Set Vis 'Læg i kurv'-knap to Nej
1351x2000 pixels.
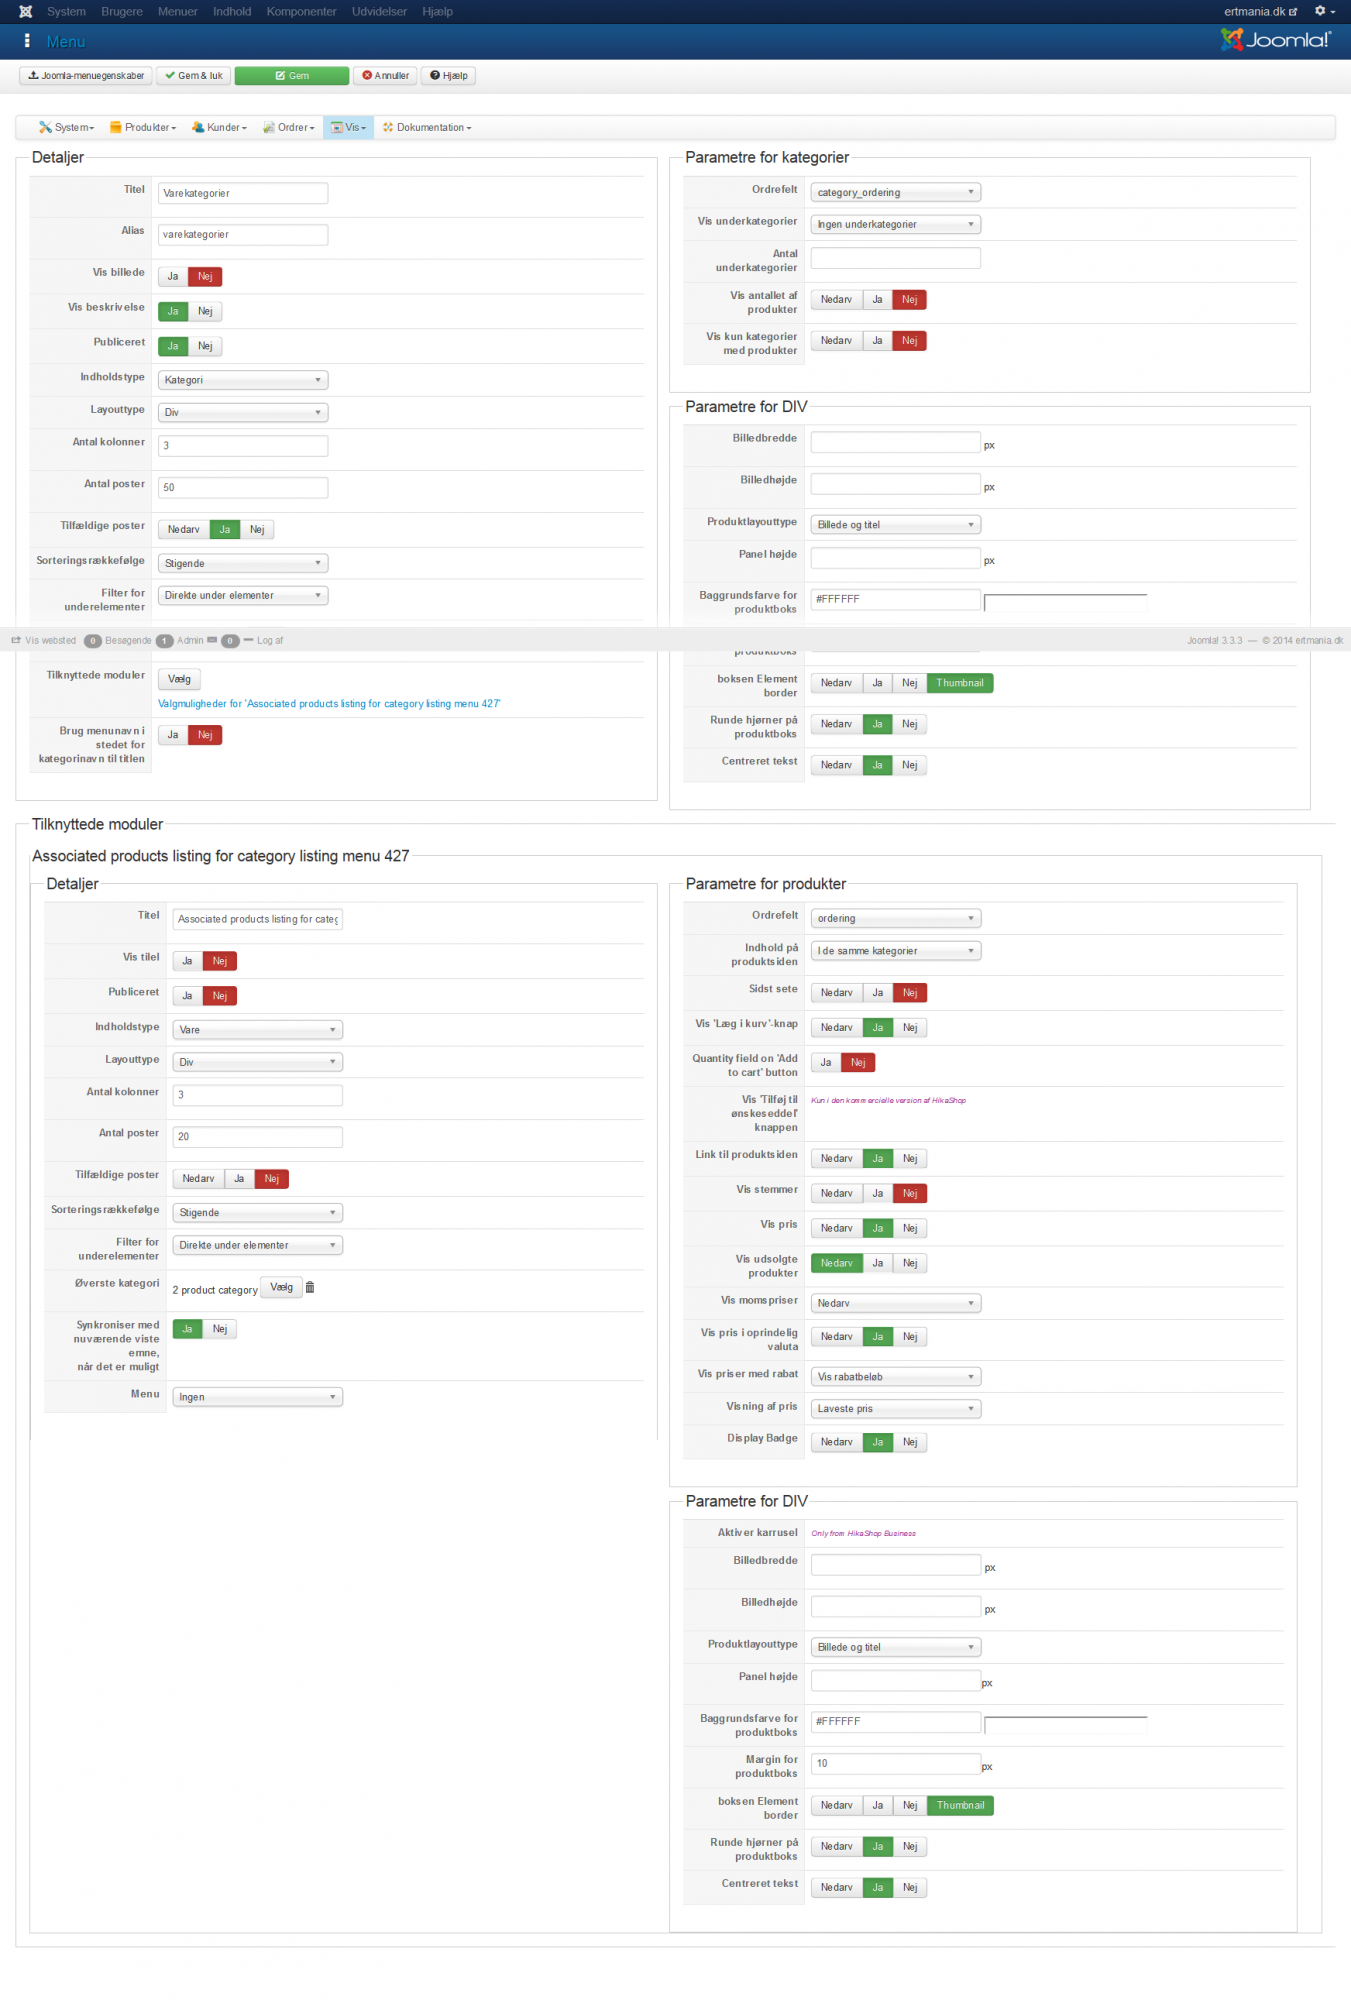point(910,1027)
